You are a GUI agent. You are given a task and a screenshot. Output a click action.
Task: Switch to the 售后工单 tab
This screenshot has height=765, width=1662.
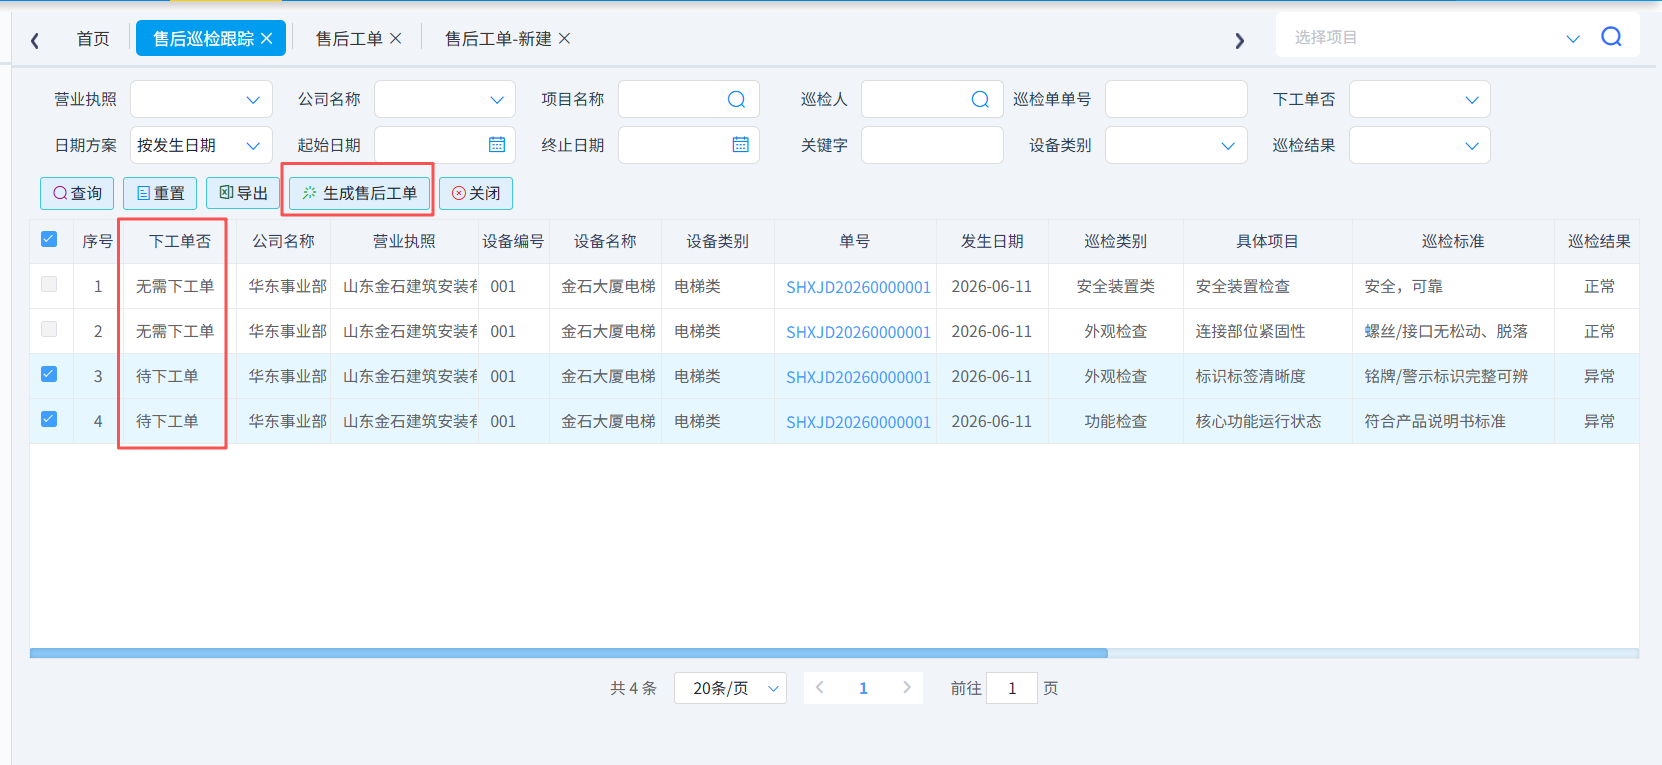click(x=349, y=39)
